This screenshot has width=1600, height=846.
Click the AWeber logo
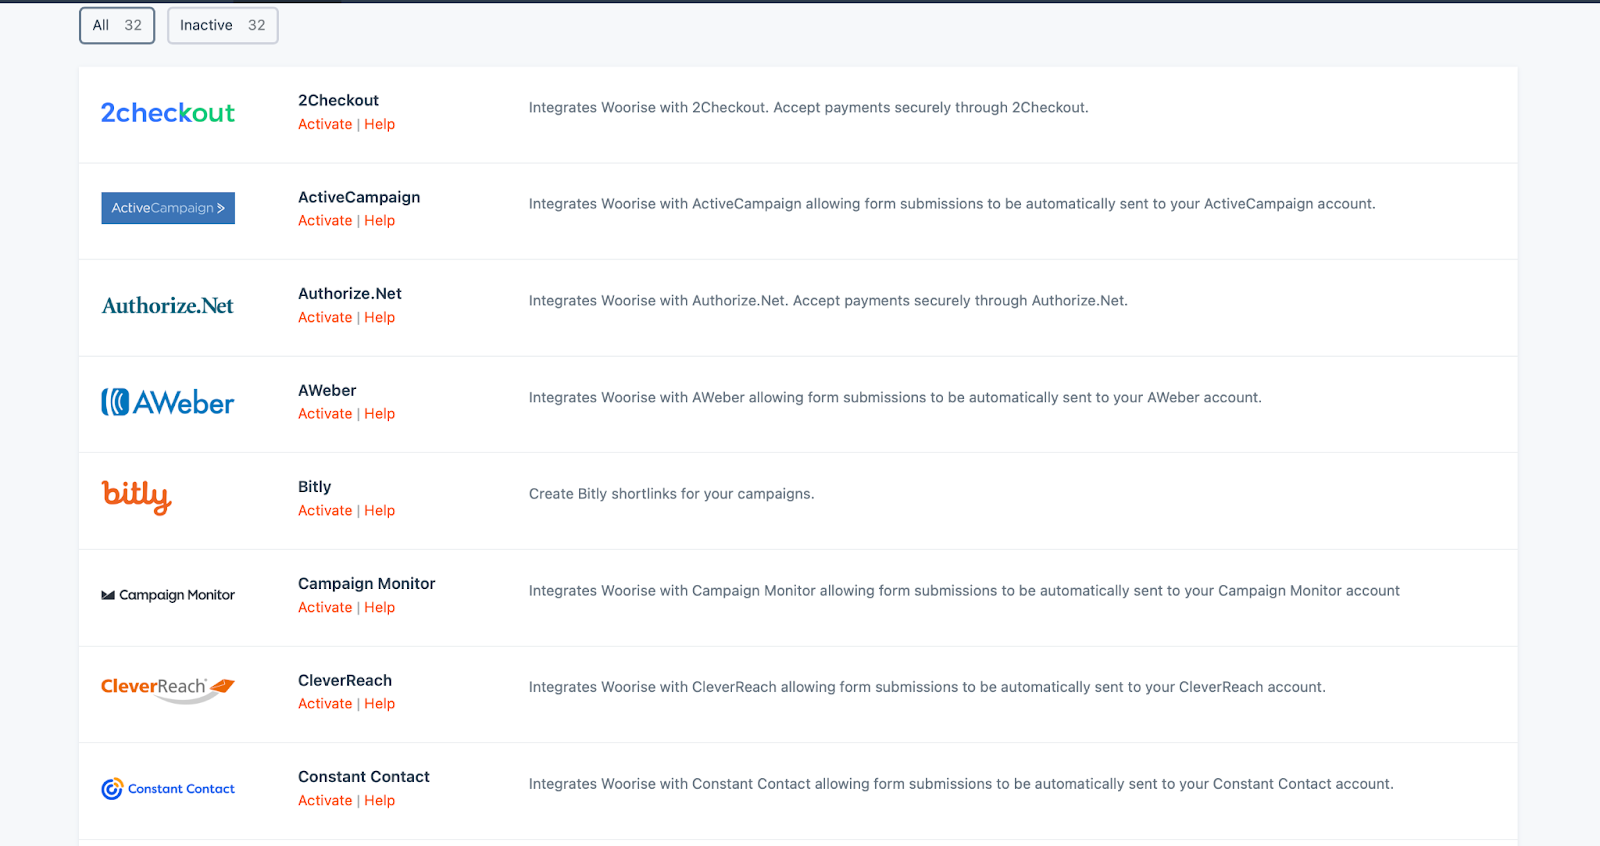pyautogui.click(x=168, y=402)
